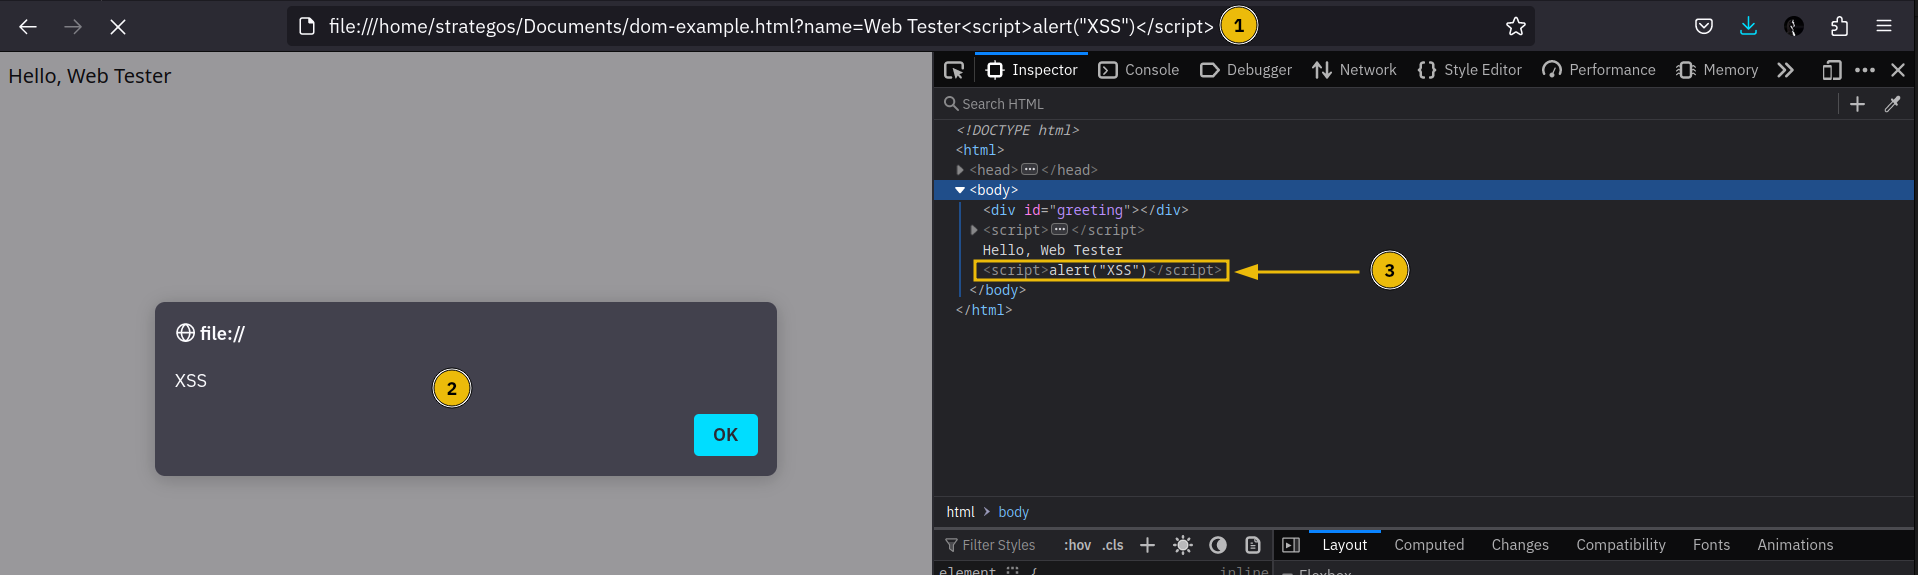Bookmark this page with the star icon
Image resolution: width=1918 pixels, height=575 pixels.
tap(1515, 27)
